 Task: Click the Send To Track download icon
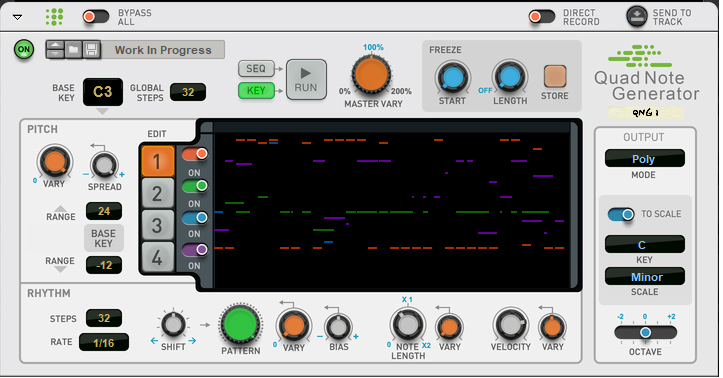(637, 17)
